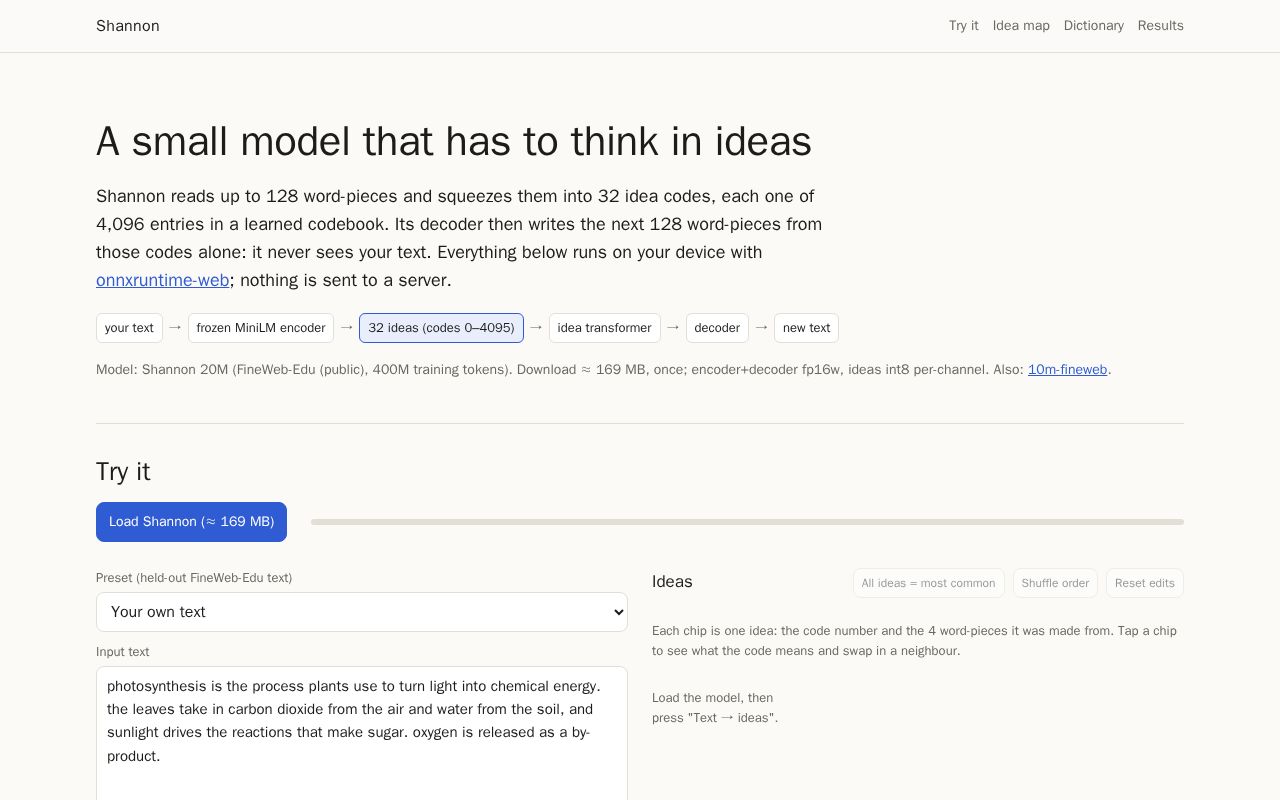Click the 'Ideas' panel heading
The image size is (1280, 800).
point(672,582)
